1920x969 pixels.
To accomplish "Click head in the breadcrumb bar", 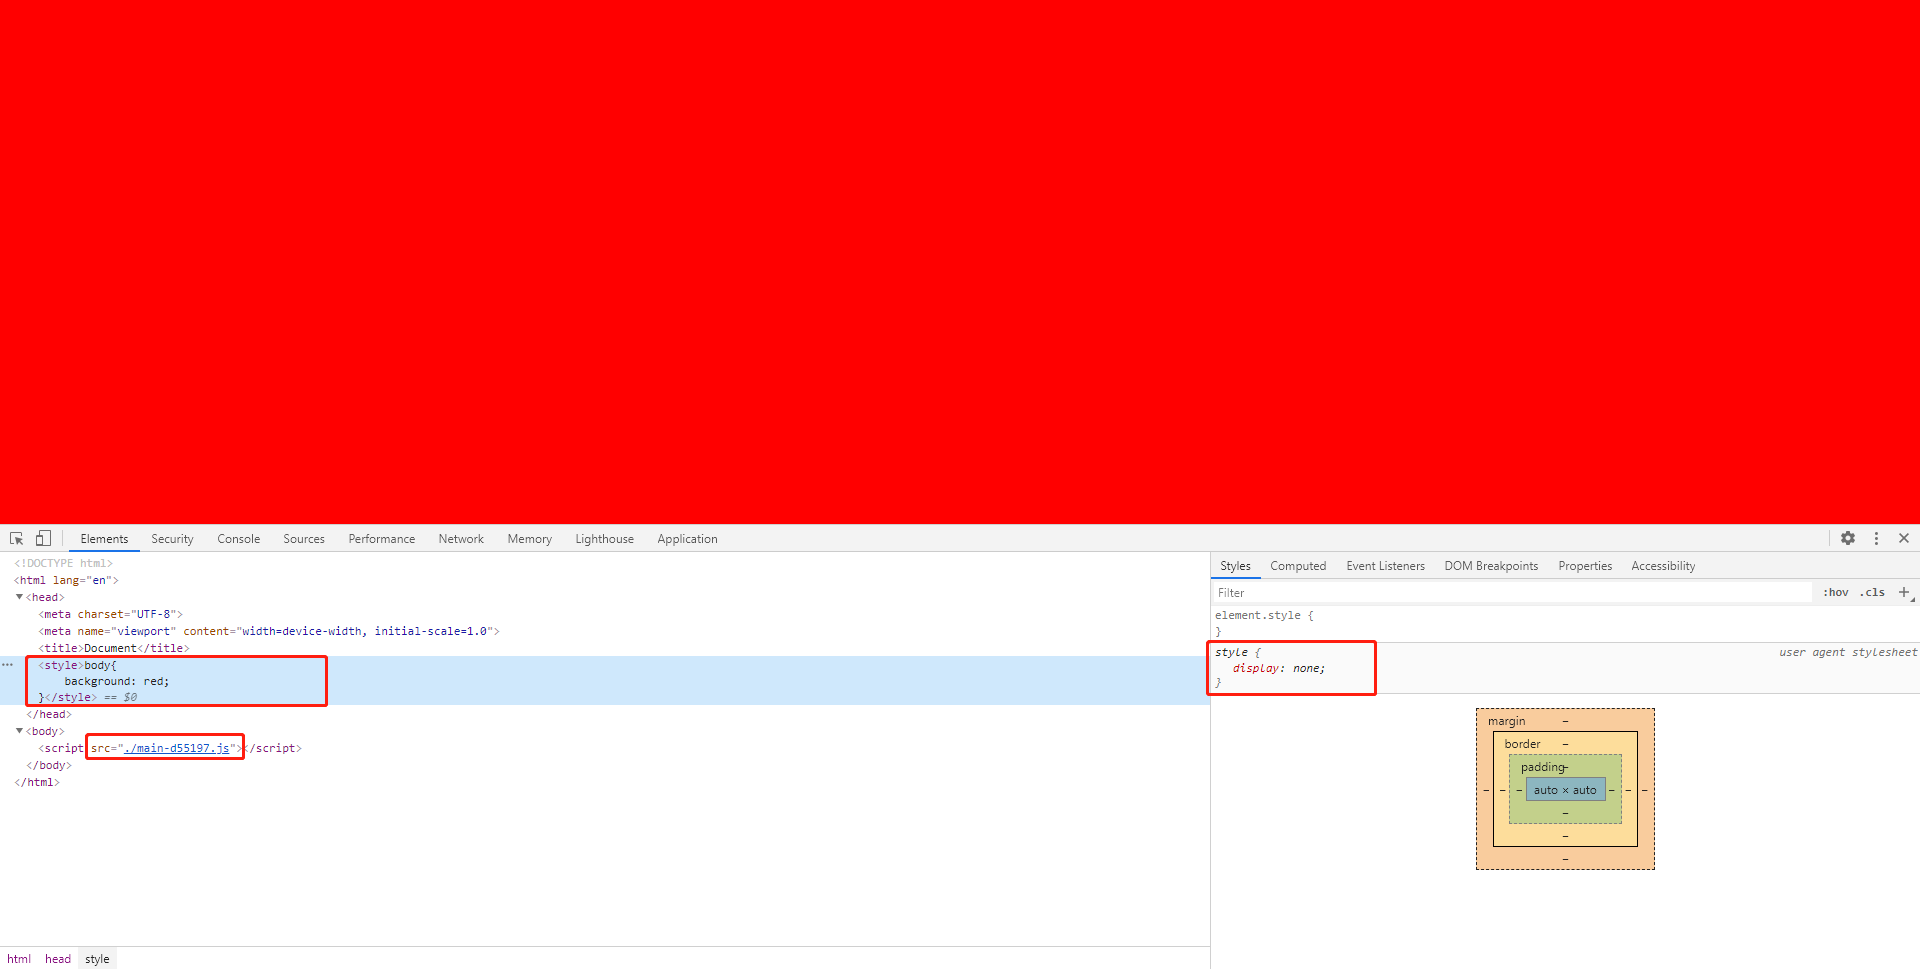I will coord(58,959).
